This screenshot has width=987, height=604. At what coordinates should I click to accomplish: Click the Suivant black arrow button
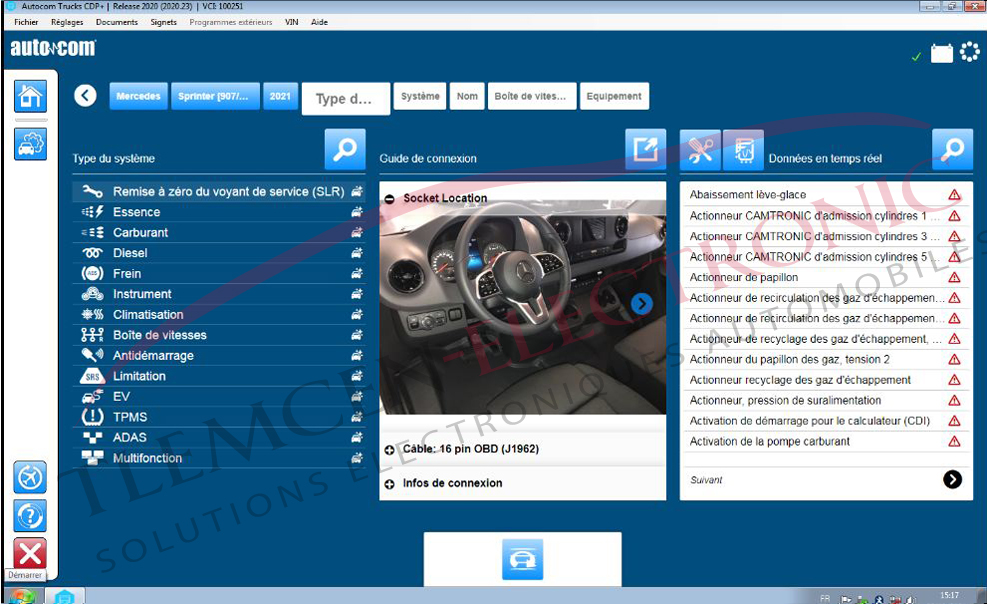point(952,479)
